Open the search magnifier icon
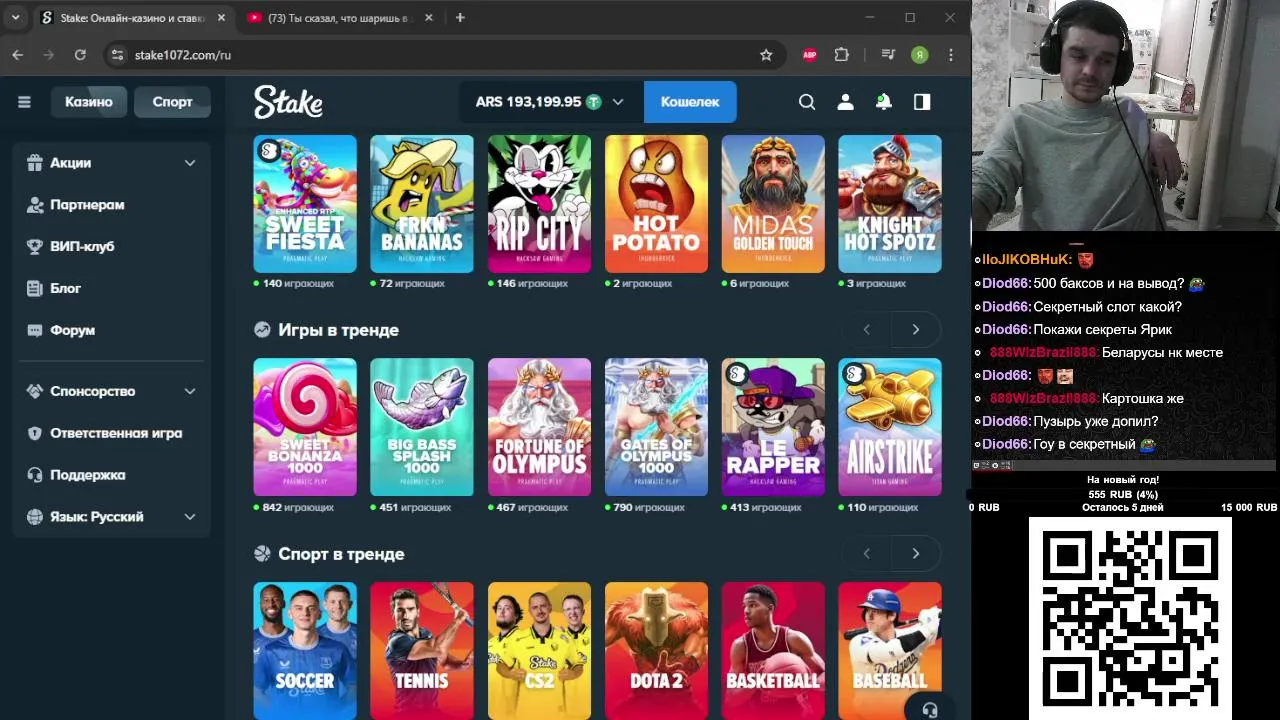 [x=807, y=102]
